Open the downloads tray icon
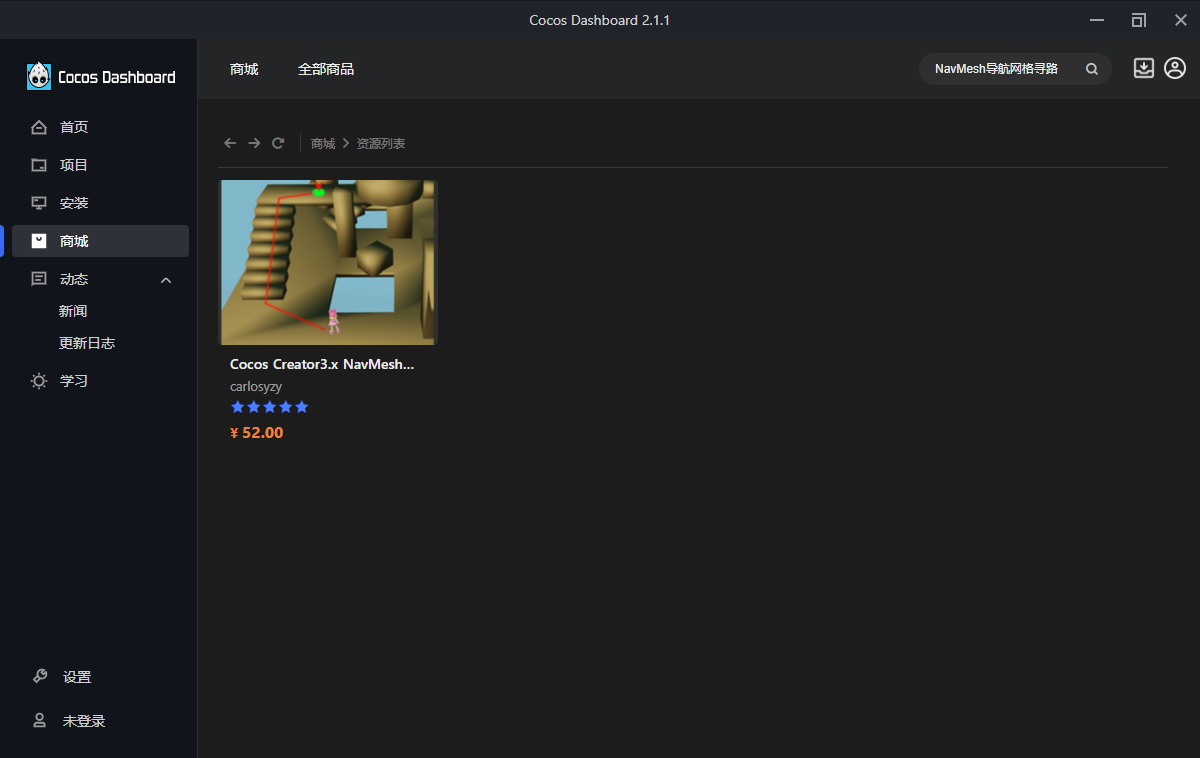1200x758 pixels. click(1144, 68)
